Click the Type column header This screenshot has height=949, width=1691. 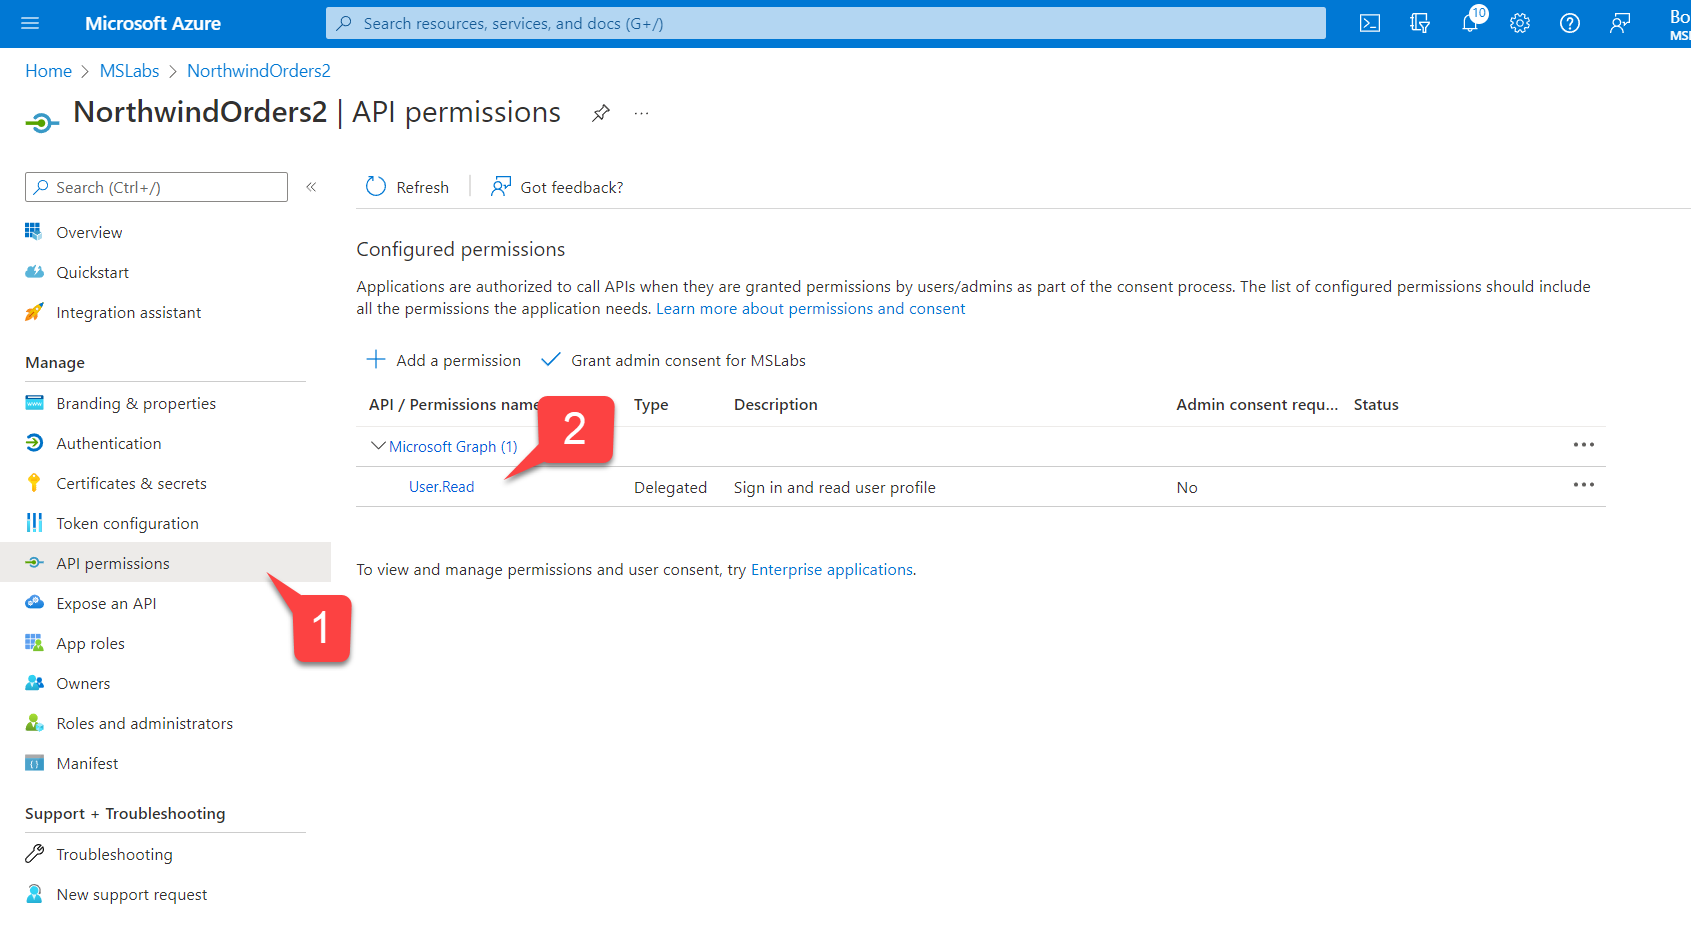tap(651, 404)
